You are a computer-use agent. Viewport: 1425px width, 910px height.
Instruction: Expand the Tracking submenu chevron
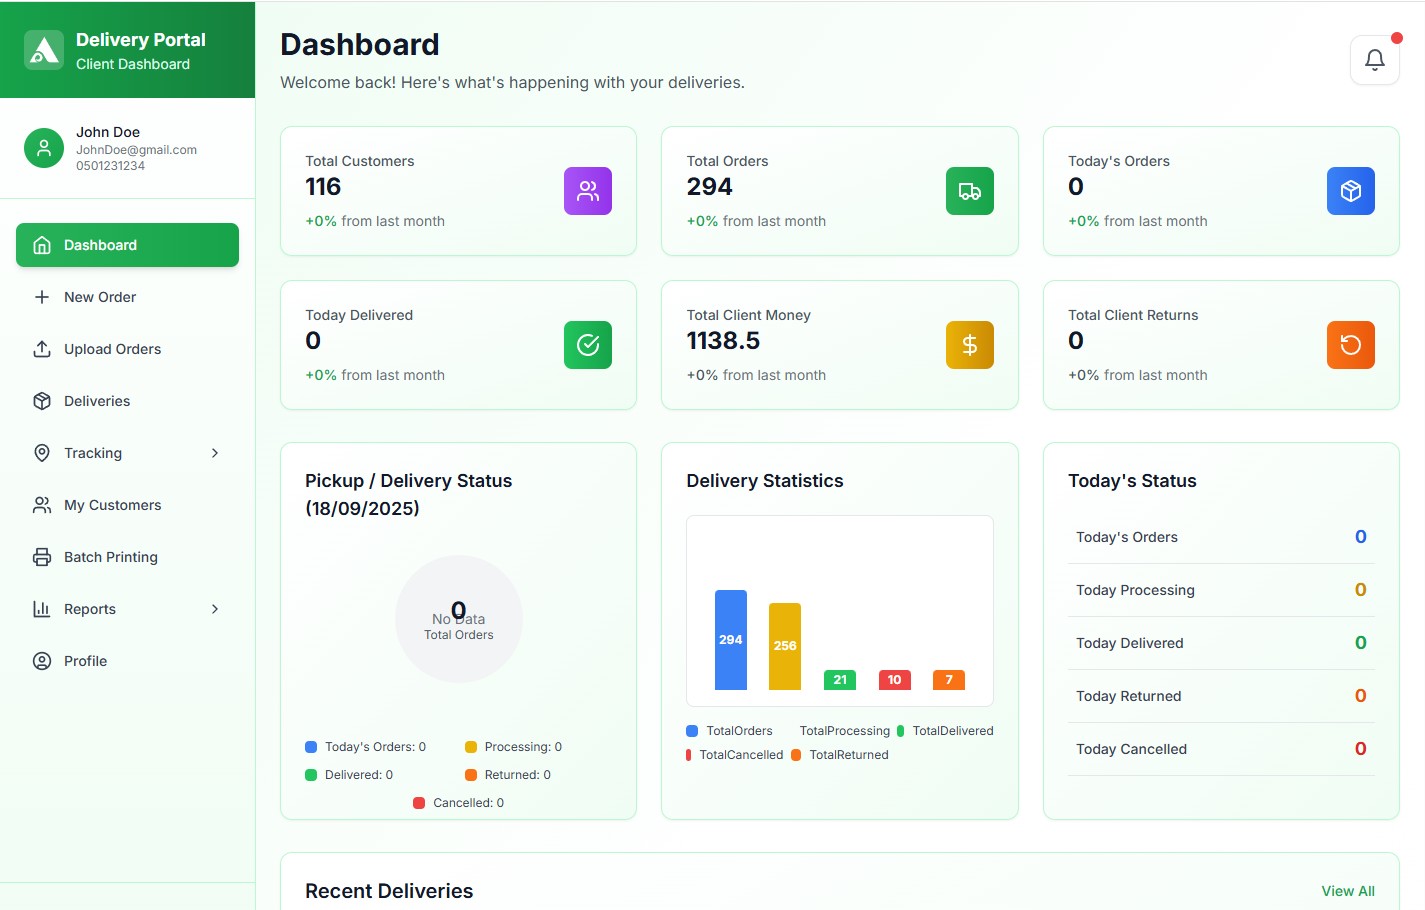click(215, 453)
